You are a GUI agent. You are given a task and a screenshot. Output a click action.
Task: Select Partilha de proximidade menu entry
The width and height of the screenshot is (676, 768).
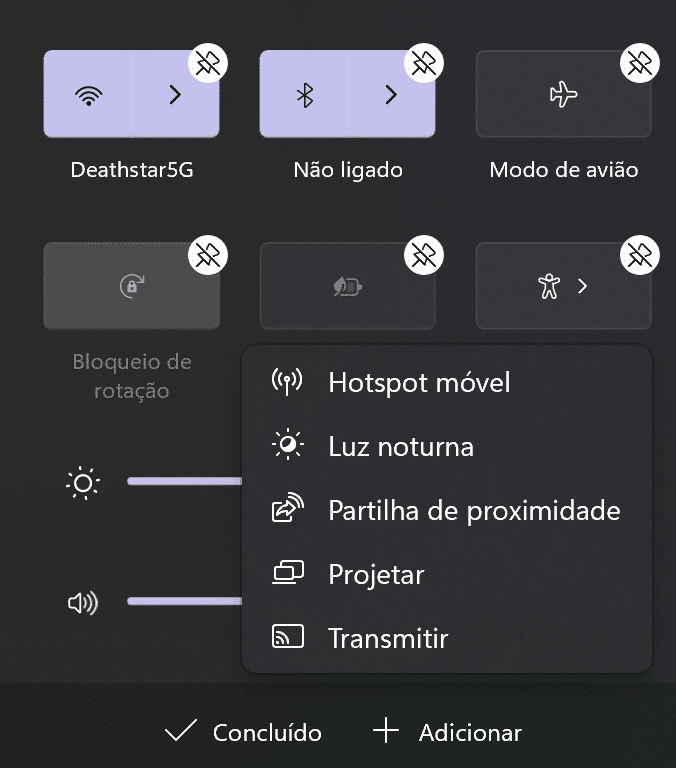coord(474,510)
